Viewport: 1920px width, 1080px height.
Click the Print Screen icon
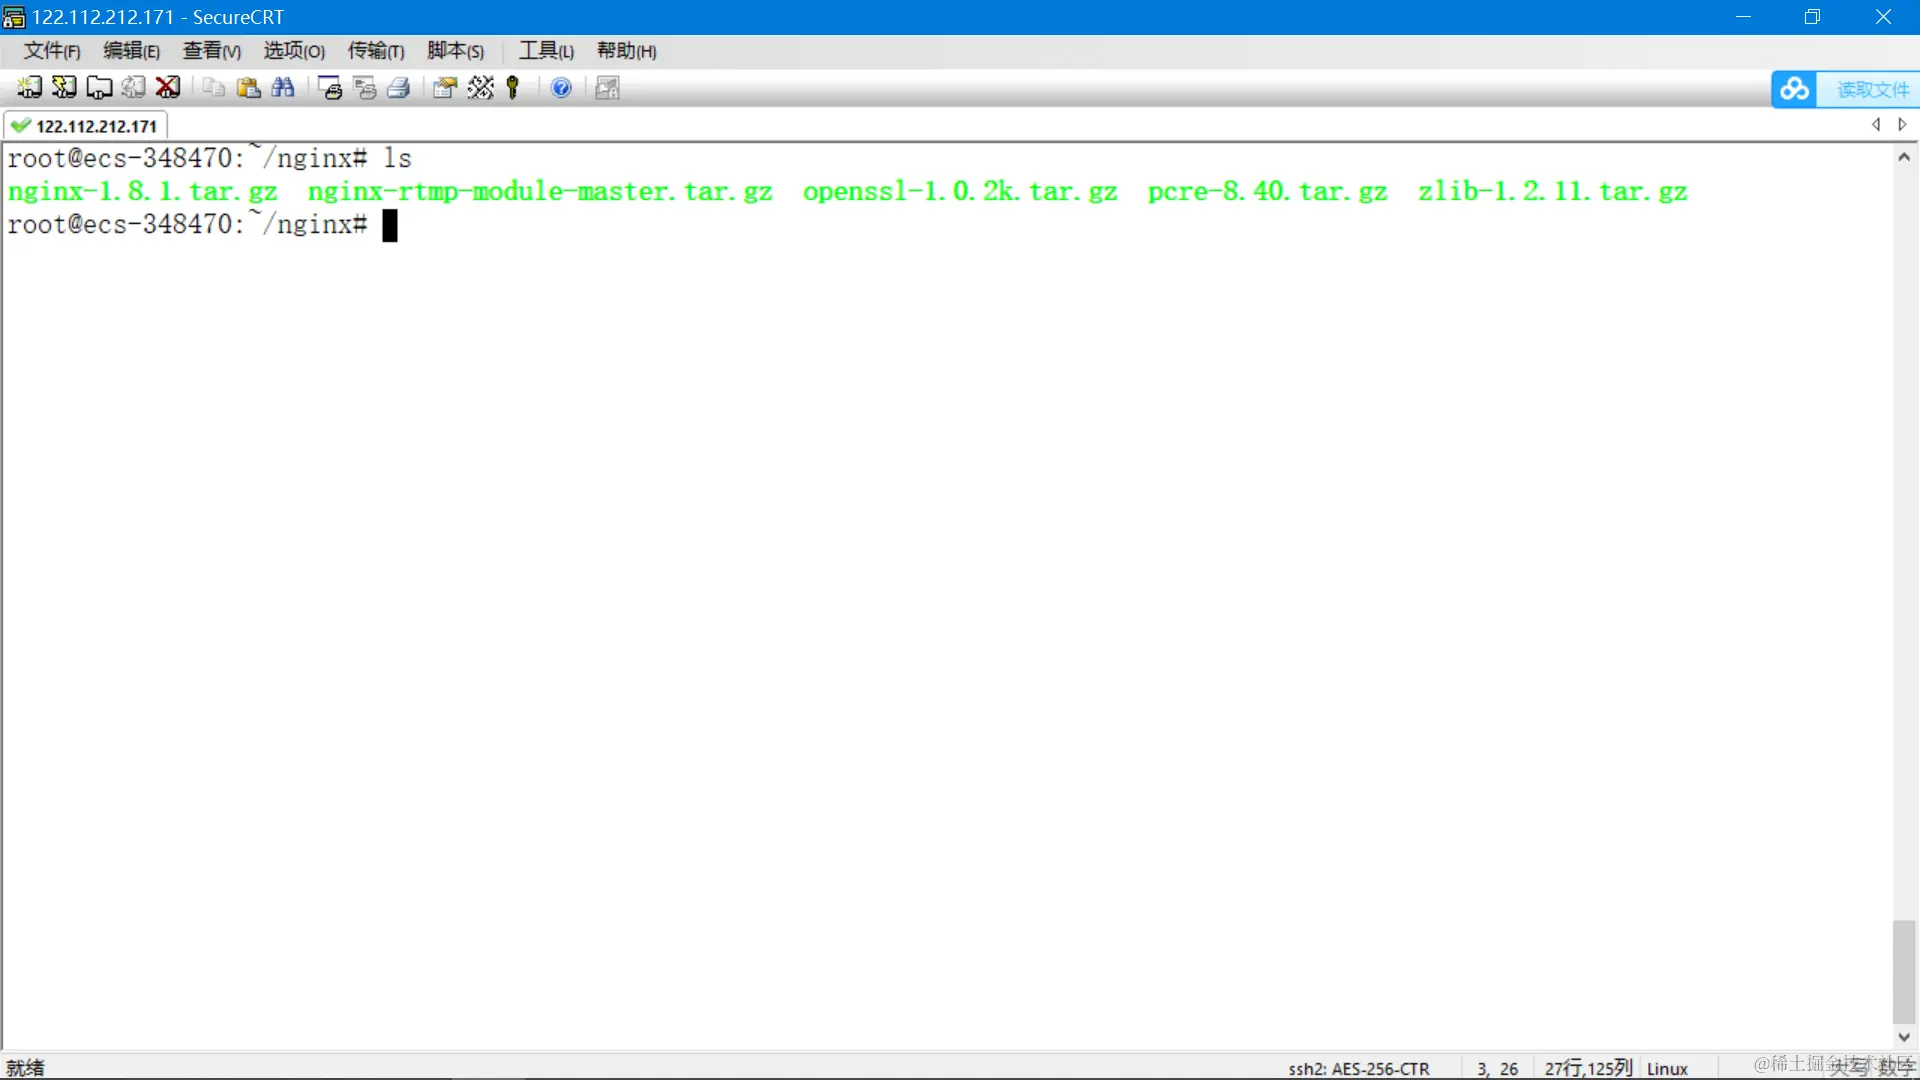click(330, 88)
